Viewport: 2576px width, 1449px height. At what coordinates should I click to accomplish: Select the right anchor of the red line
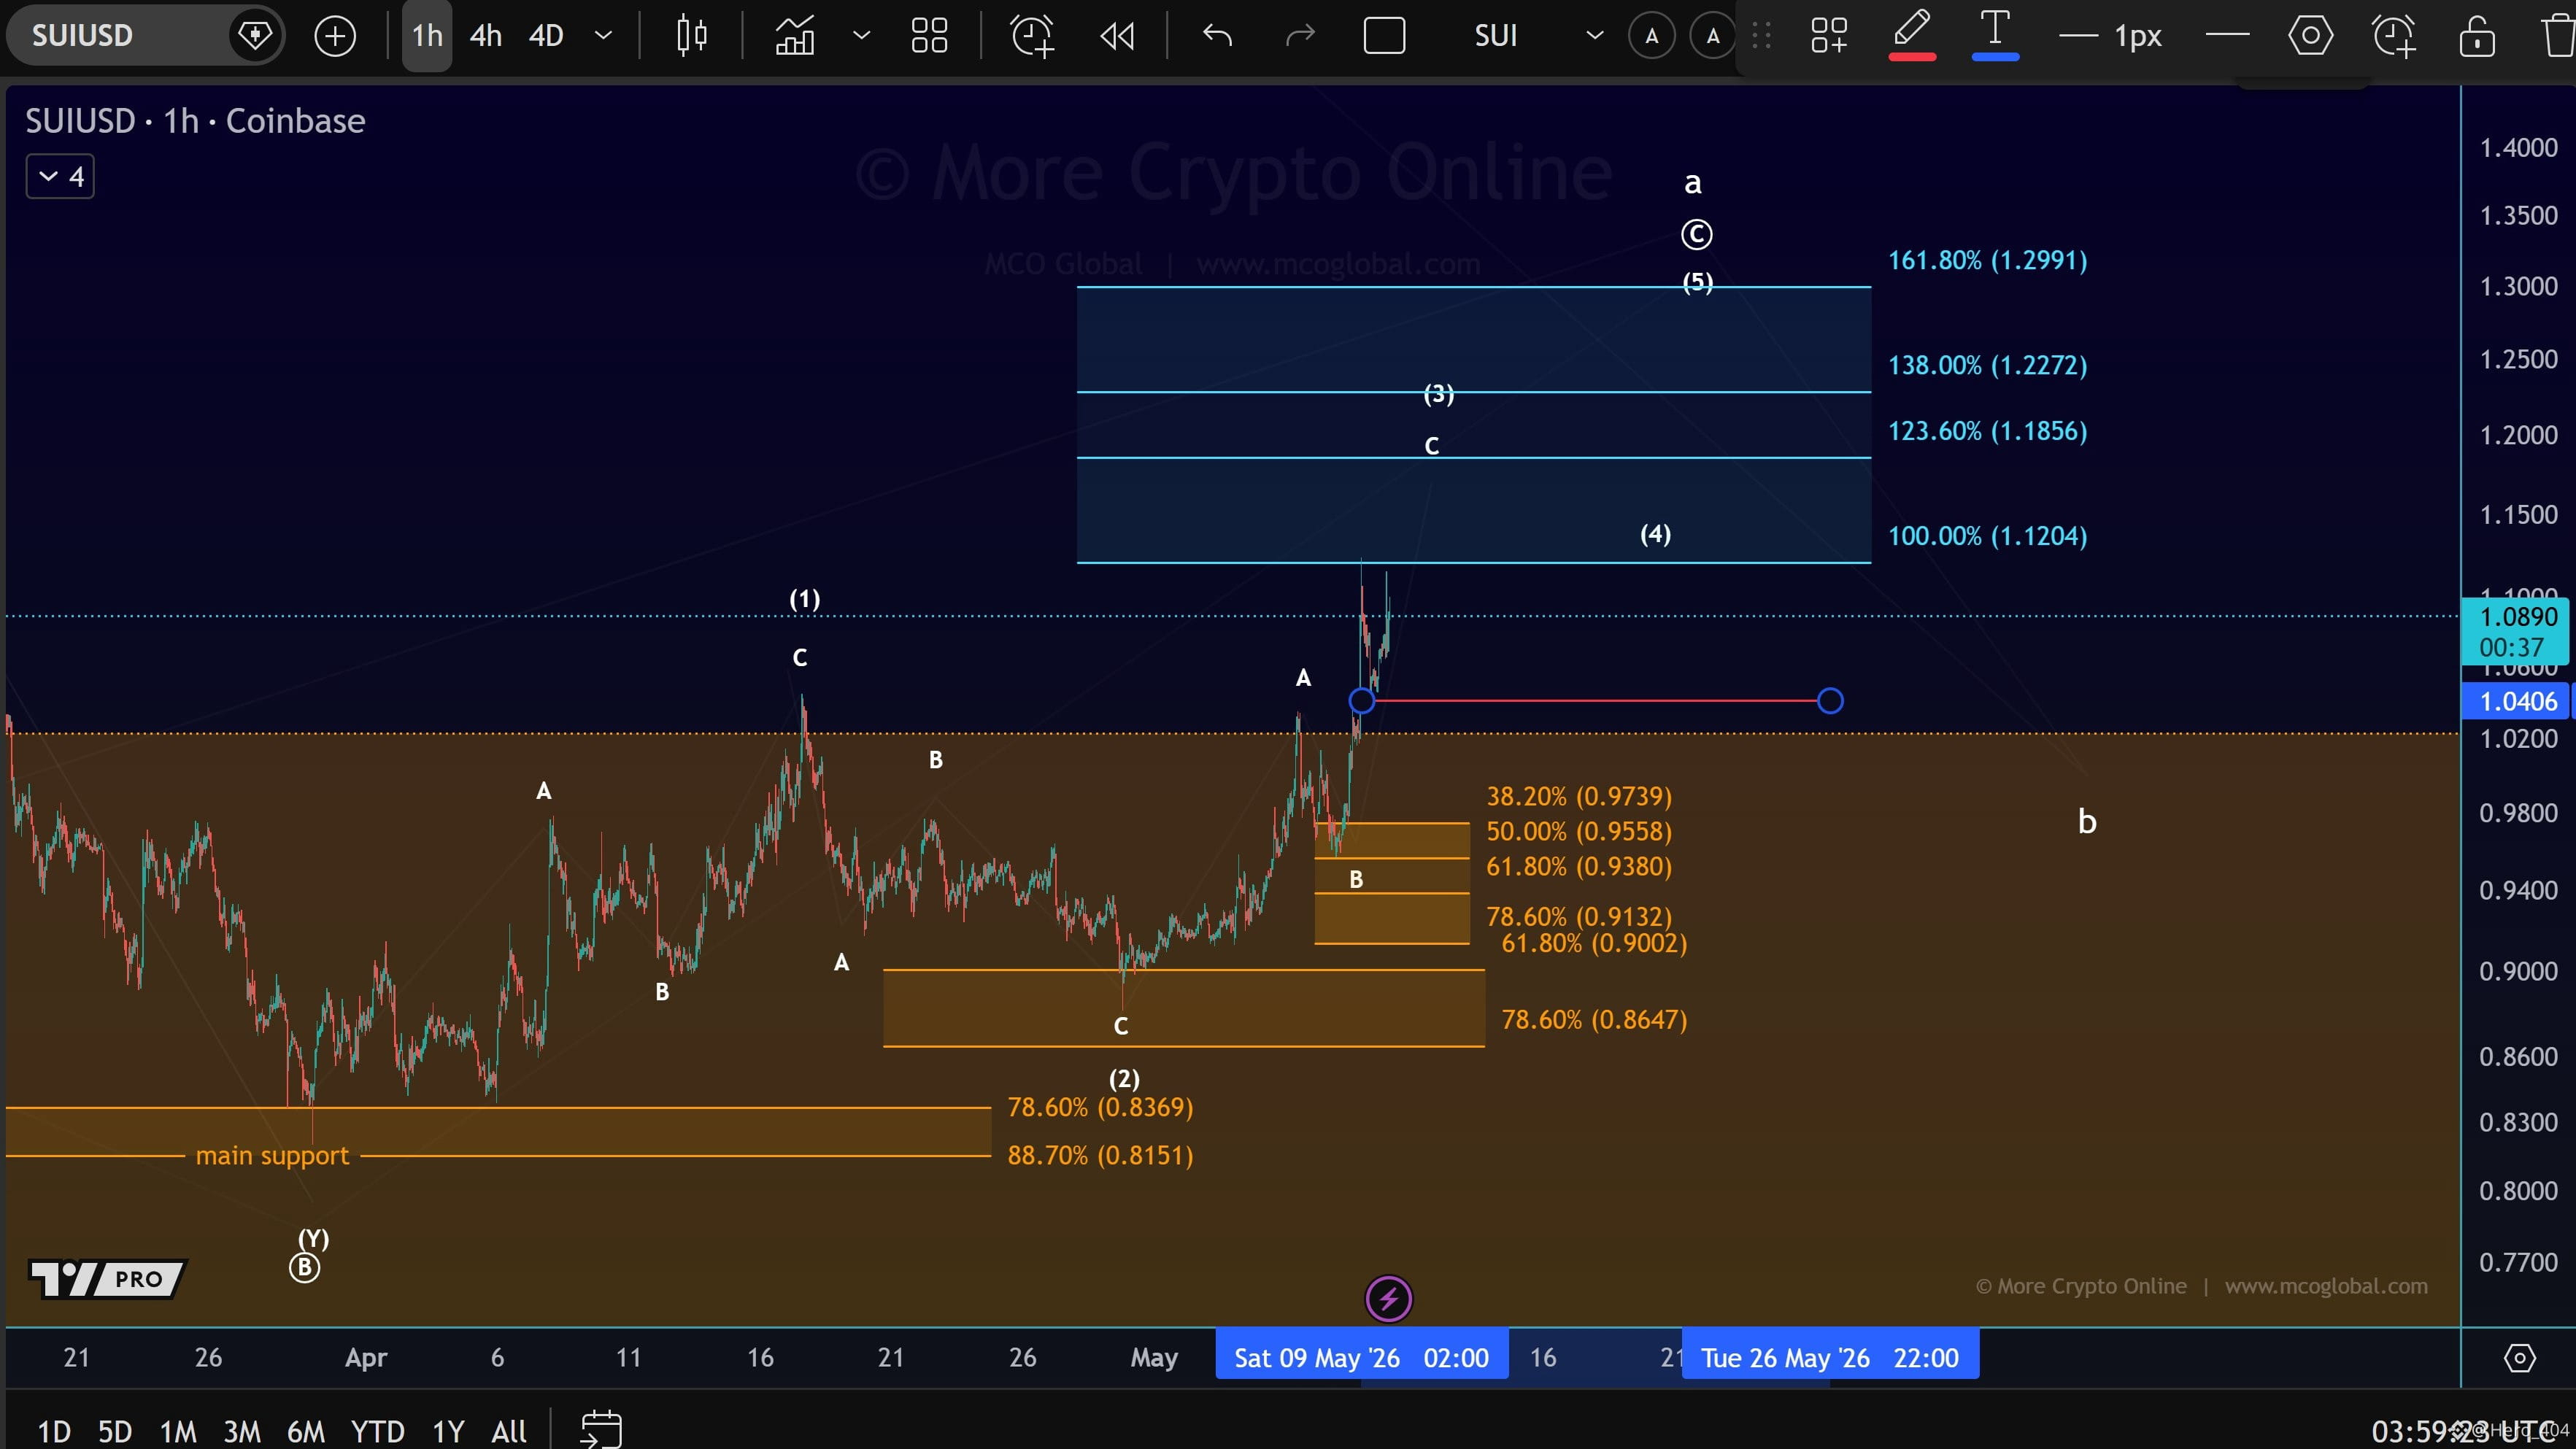[1830, 701]
